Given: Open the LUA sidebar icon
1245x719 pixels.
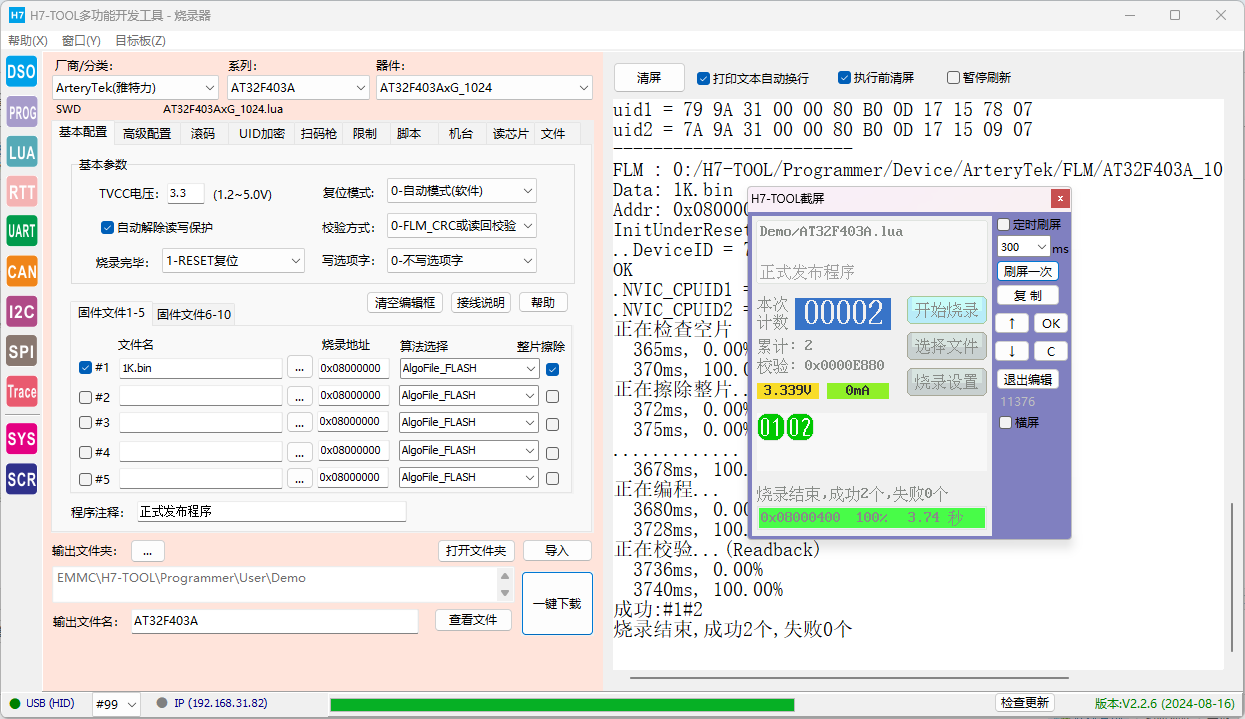Looking at the screenshot, I should point(22,151).
